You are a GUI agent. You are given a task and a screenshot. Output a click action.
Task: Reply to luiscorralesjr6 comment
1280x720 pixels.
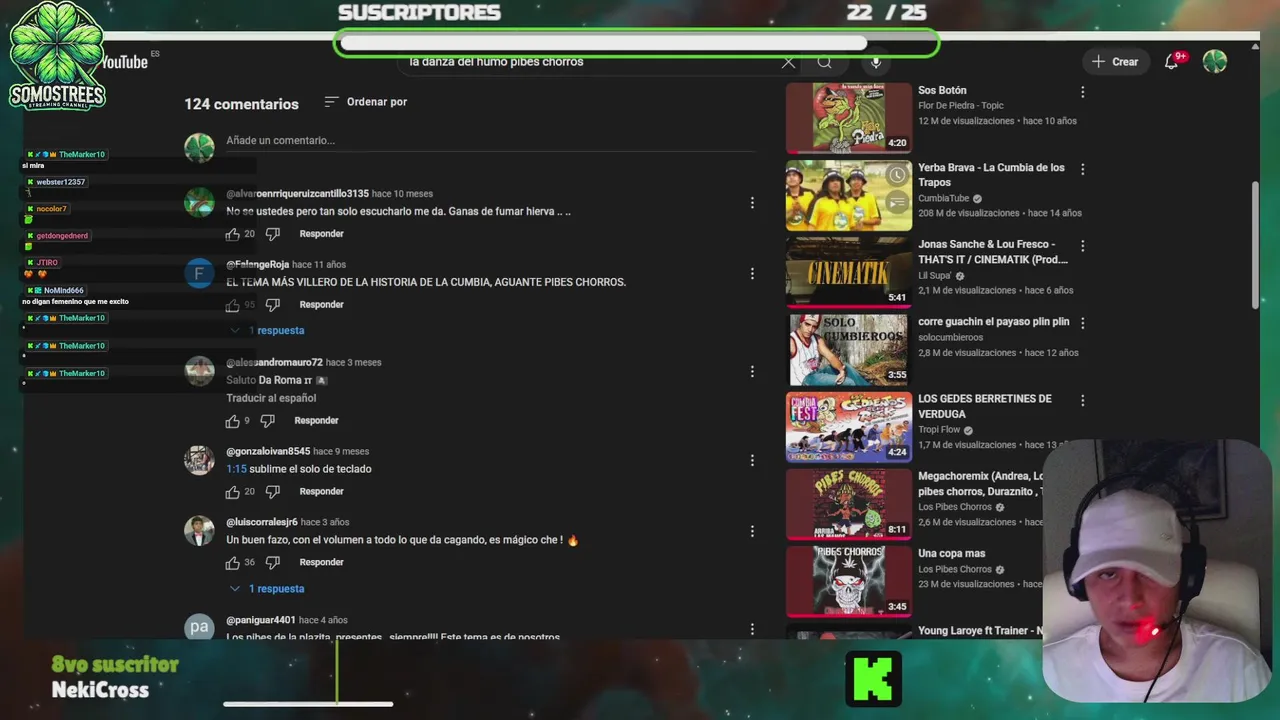[321, 563]
